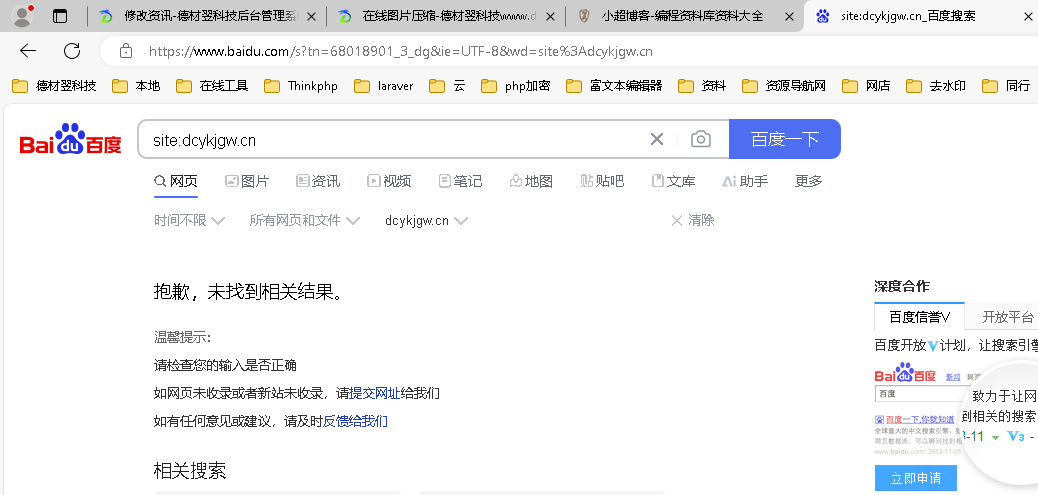This screenshot has height=495, width=1038.
Task: Open the 去水印 bookmark folder
Action: (935, 85)
